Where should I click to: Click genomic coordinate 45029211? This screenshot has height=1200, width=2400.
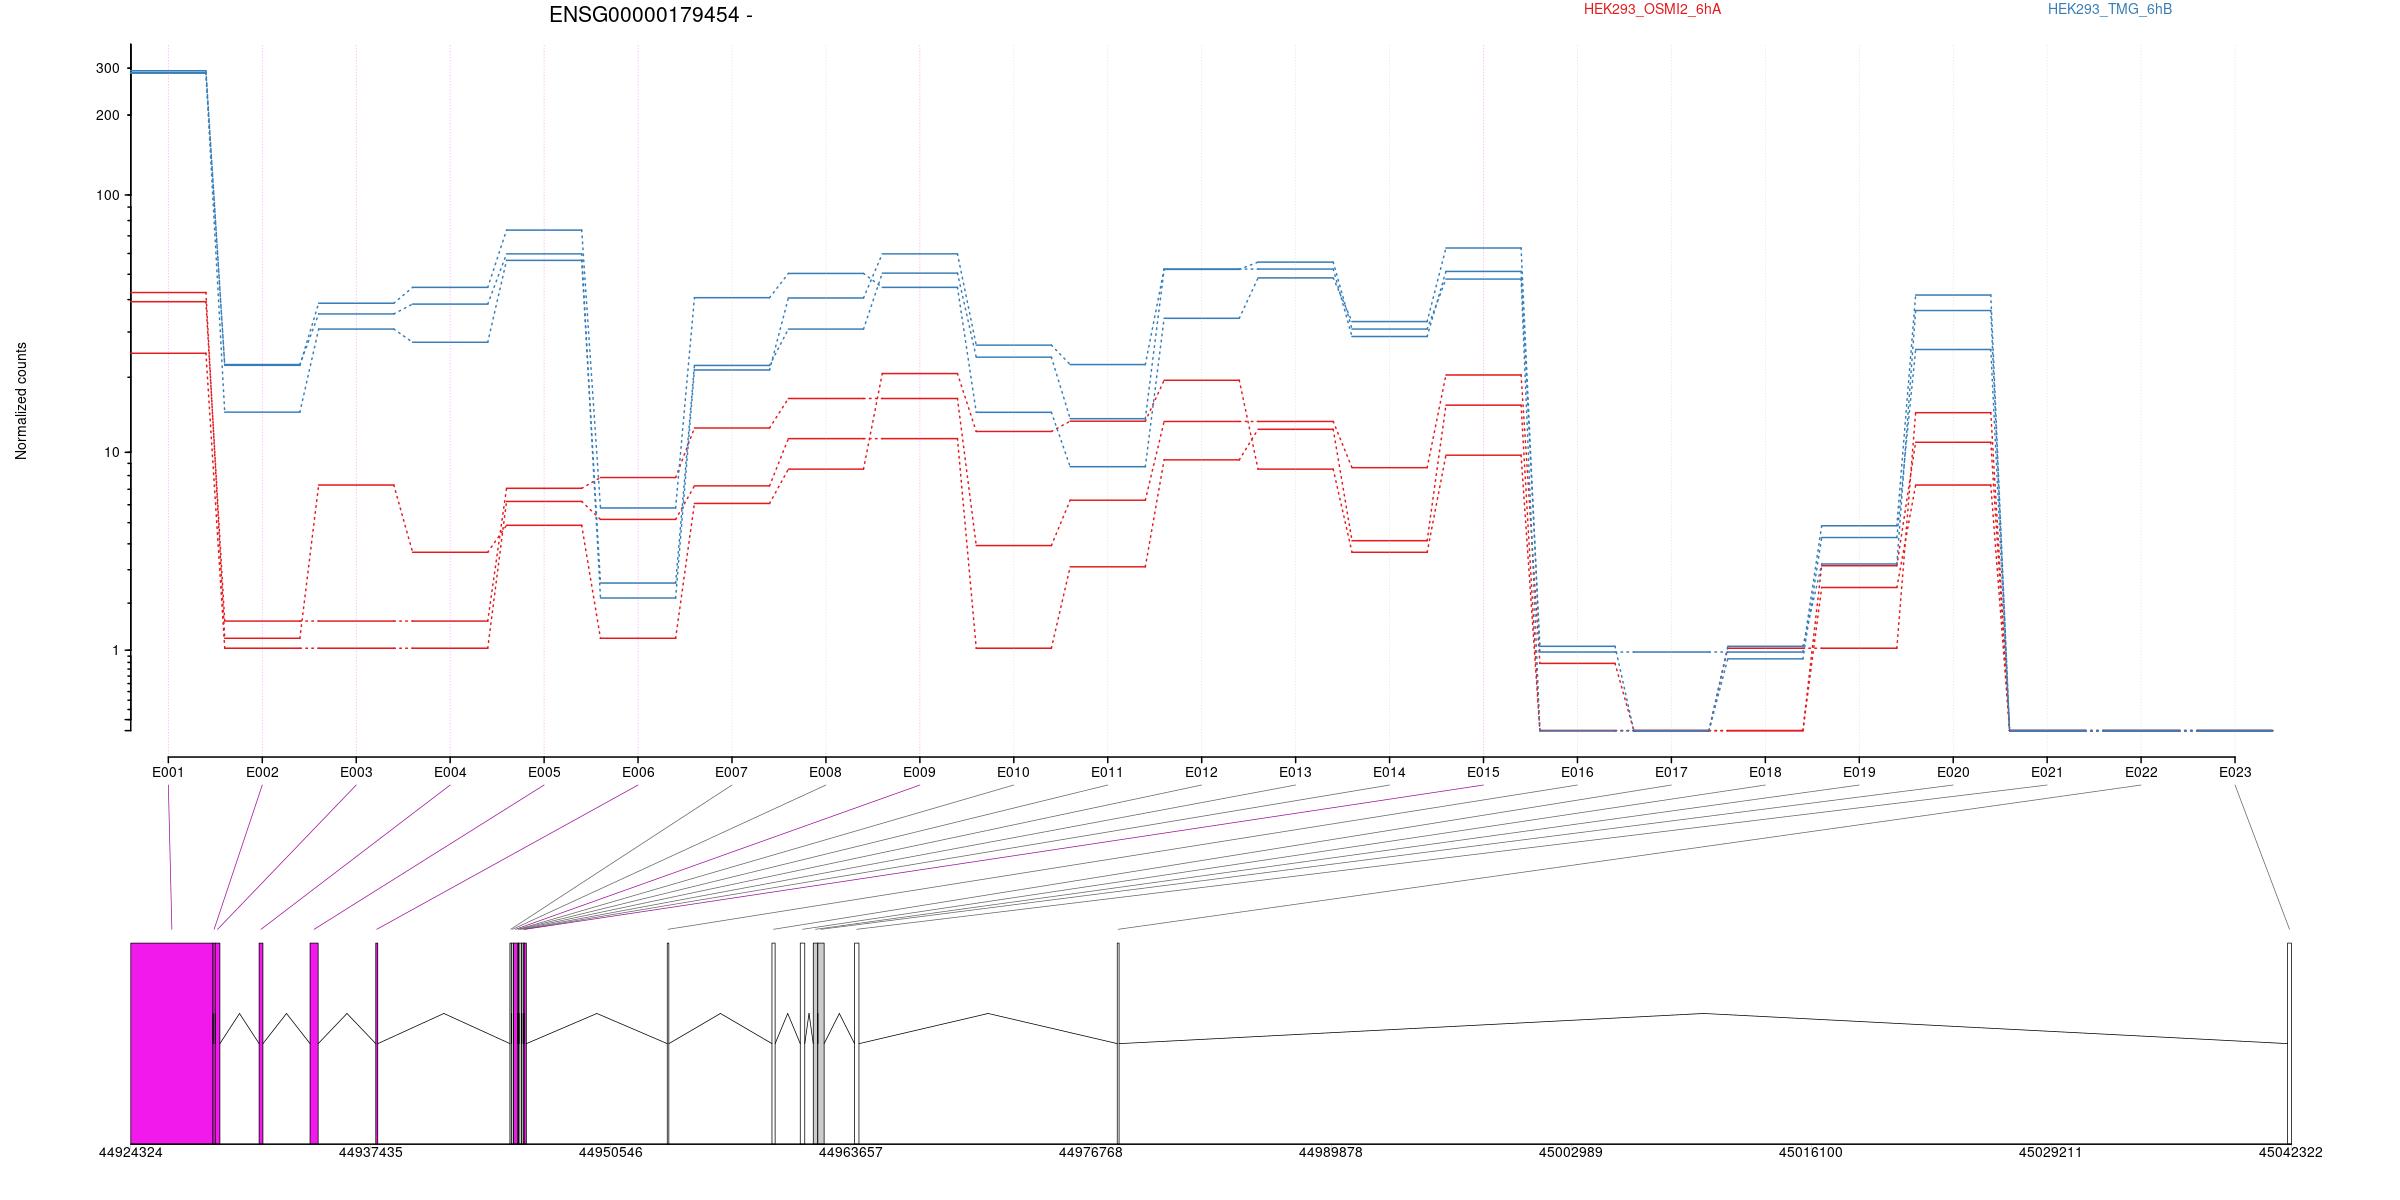[x=2050, y=1152]
